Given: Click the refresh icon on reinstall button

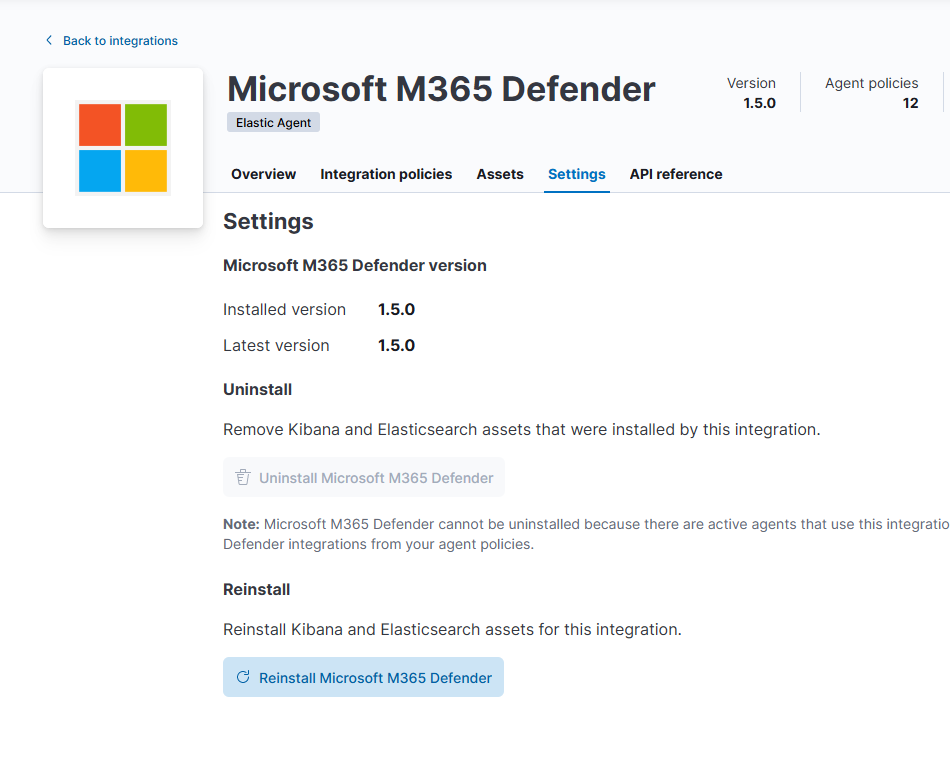Looking at the screenshot, I should click(x=243, y=677).
